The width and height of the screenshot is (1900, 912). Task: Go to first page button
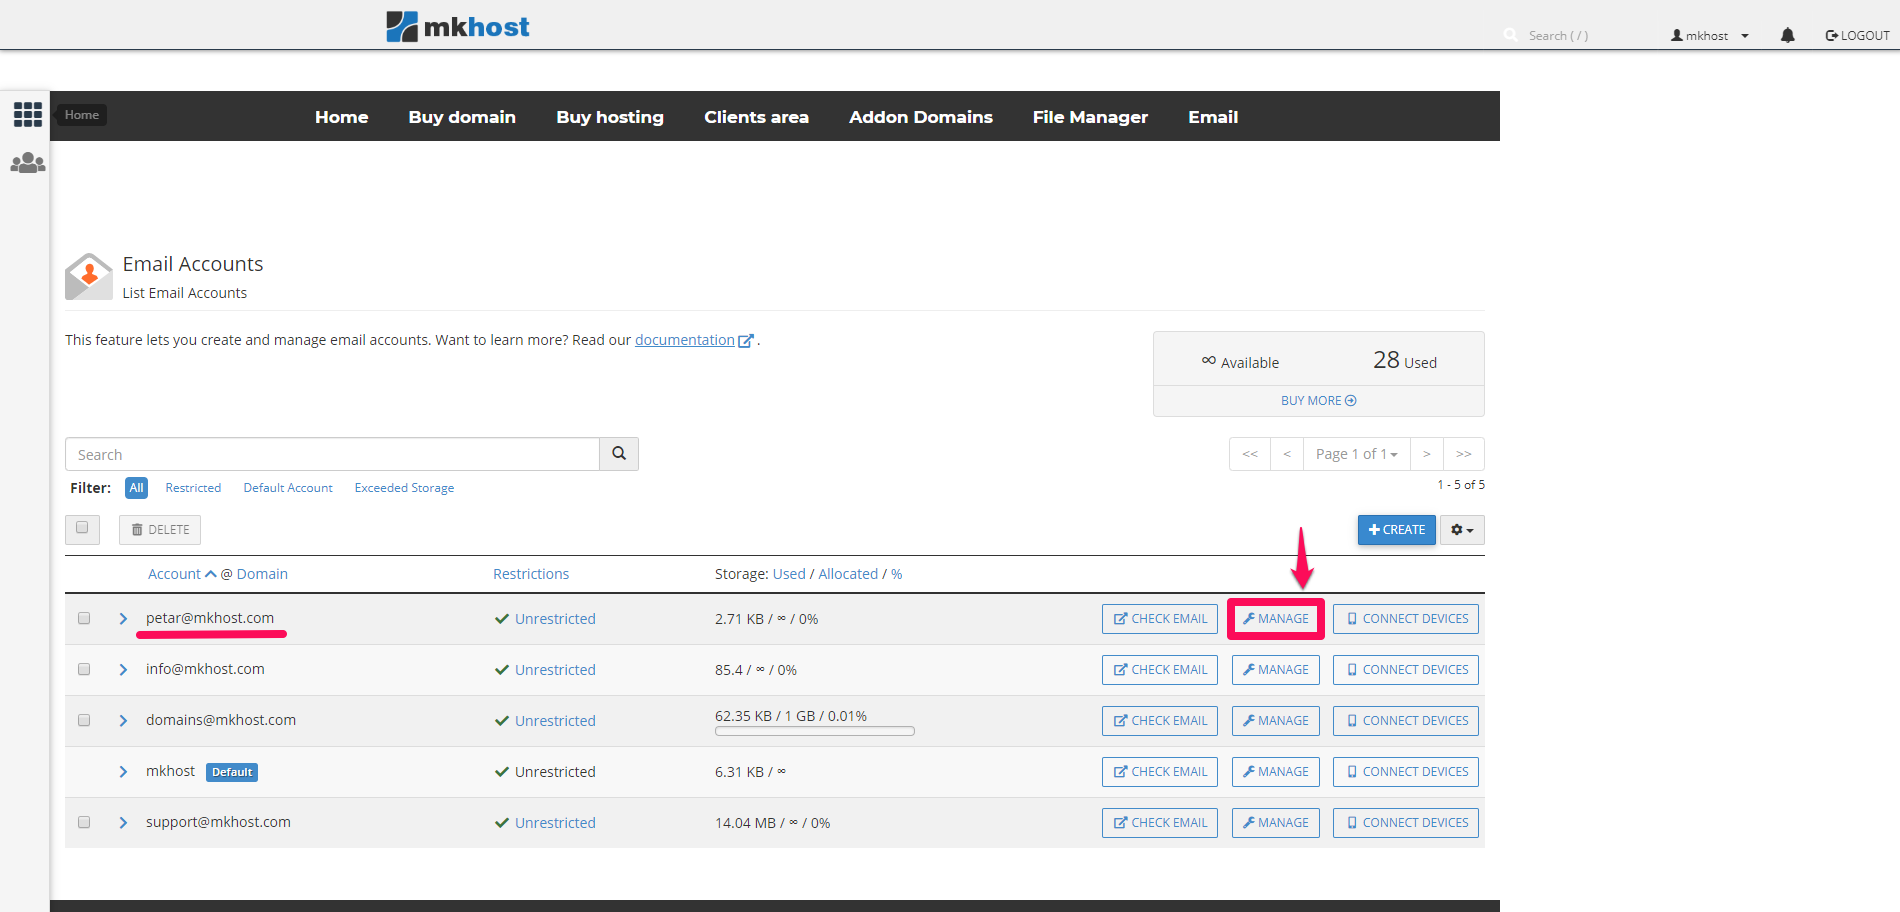(x=1250, y=454)
